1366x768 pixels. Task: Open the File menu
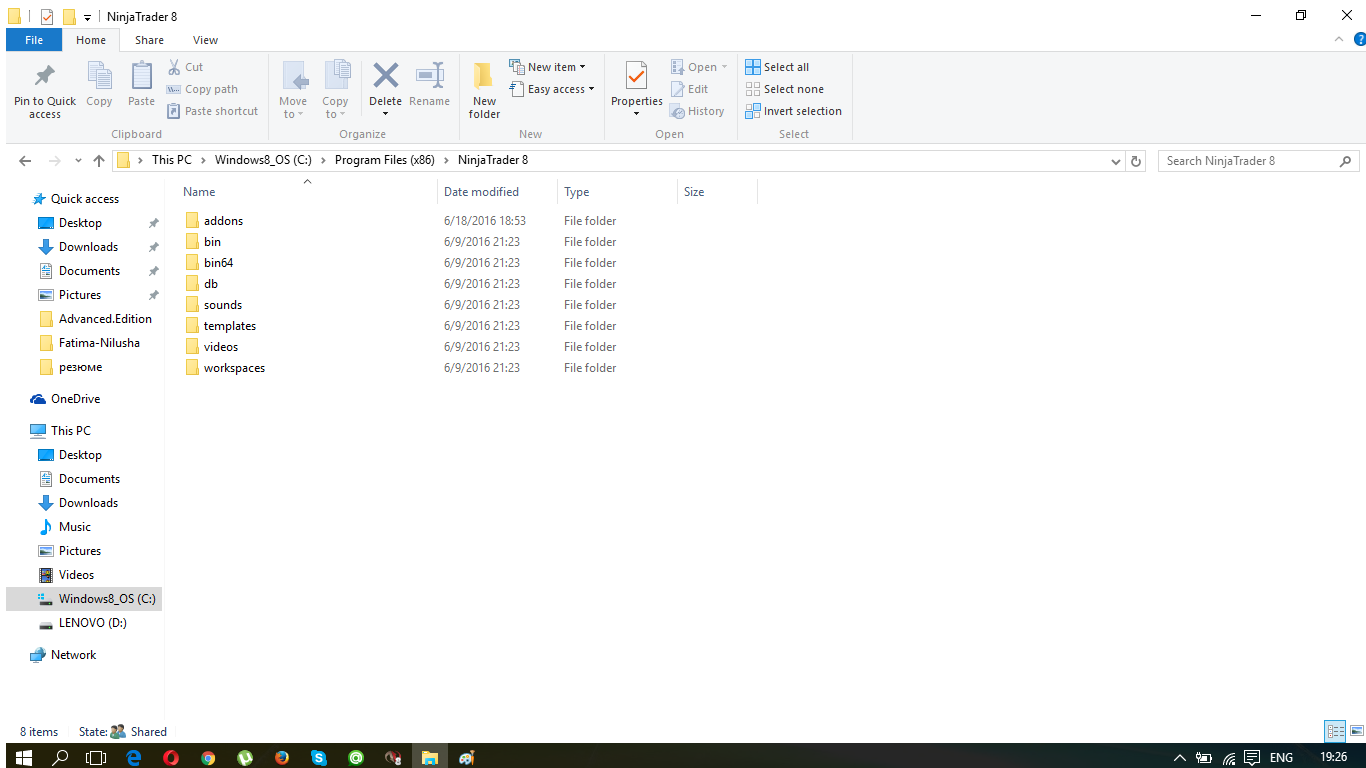click(34, 40)
